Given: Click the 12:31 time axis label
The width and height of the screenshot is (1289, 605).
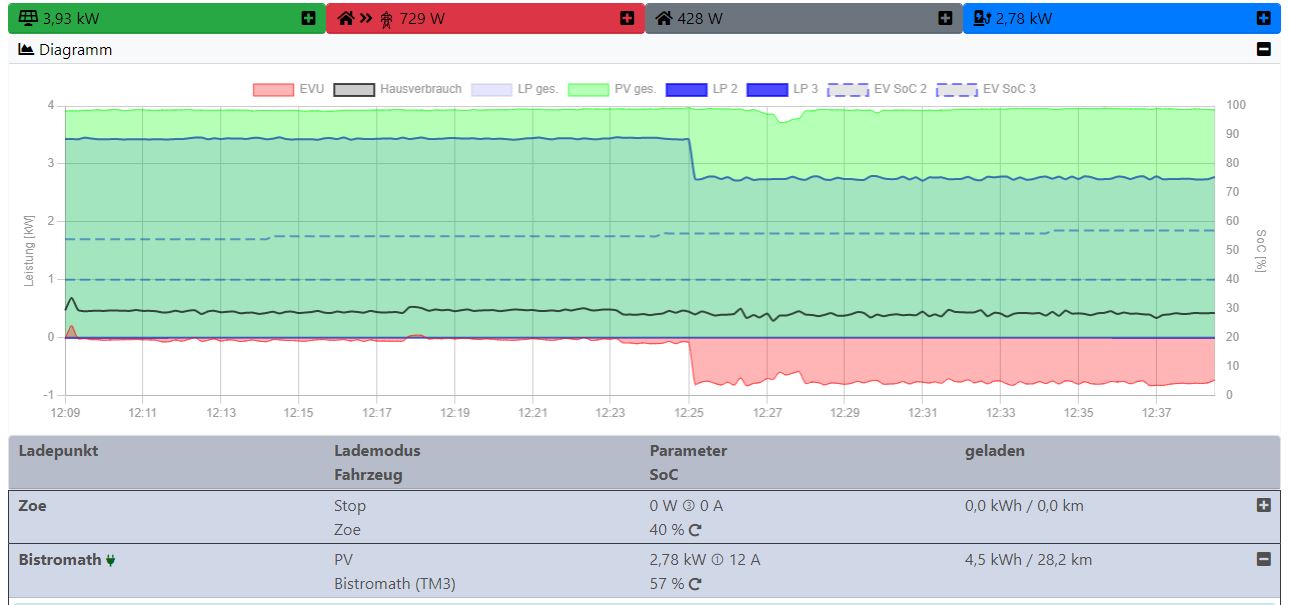Looking at the screenshot, I should pyautogui.click(x=922, y=412).
